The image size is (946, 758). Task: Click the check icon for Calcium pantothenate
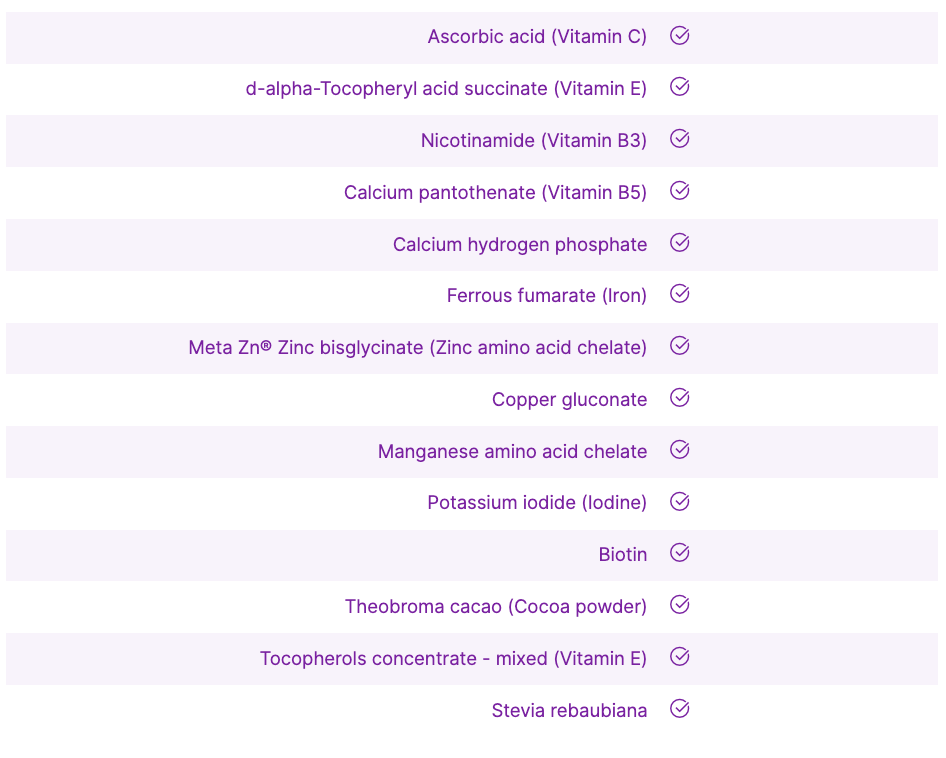[x=680, y=191]
